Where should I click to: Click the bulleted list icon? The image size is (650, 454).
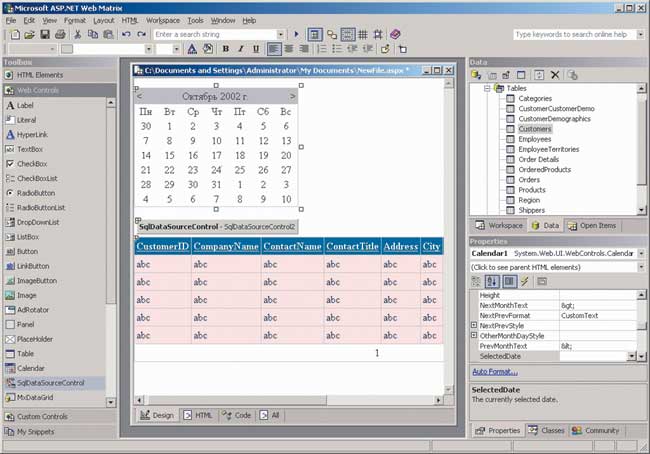pyautogui.click(x=337, y=49)
